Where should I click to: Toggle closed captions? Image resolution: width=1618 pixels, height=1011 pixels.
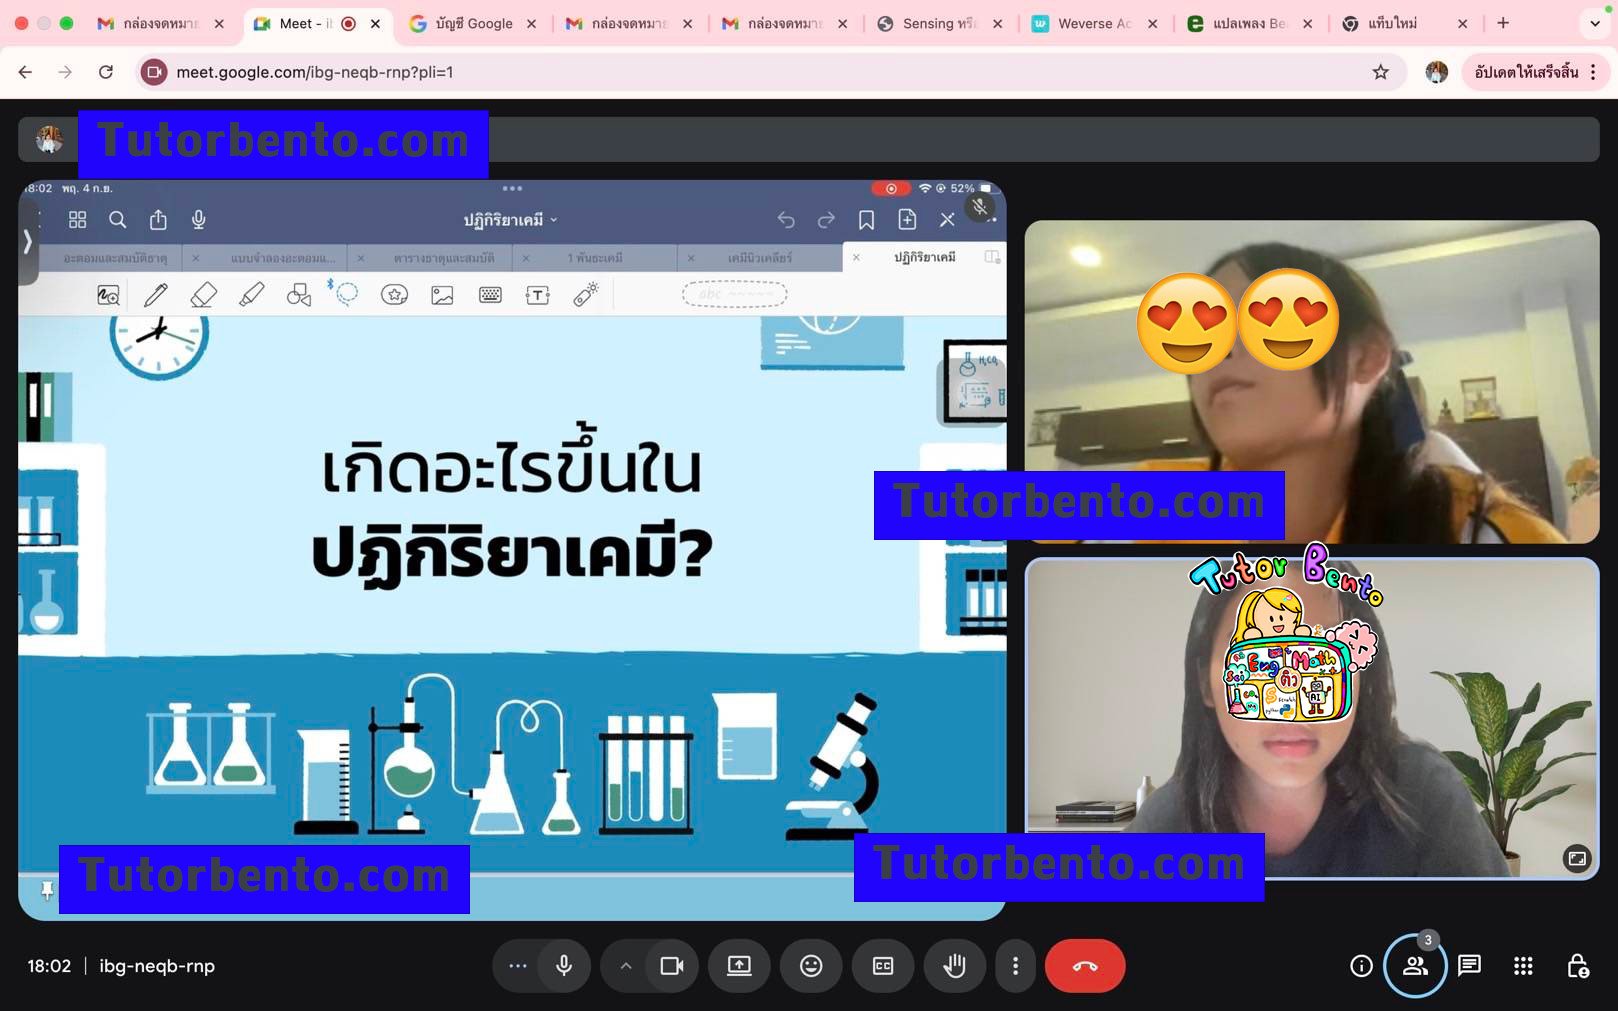click(x=883, y=966)
